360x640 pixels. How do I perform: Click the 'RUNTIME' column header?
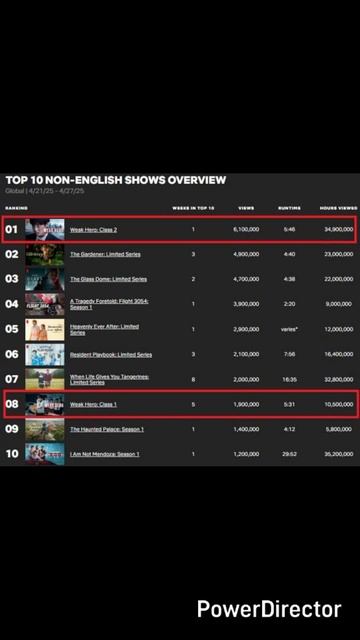click(289, 208)
